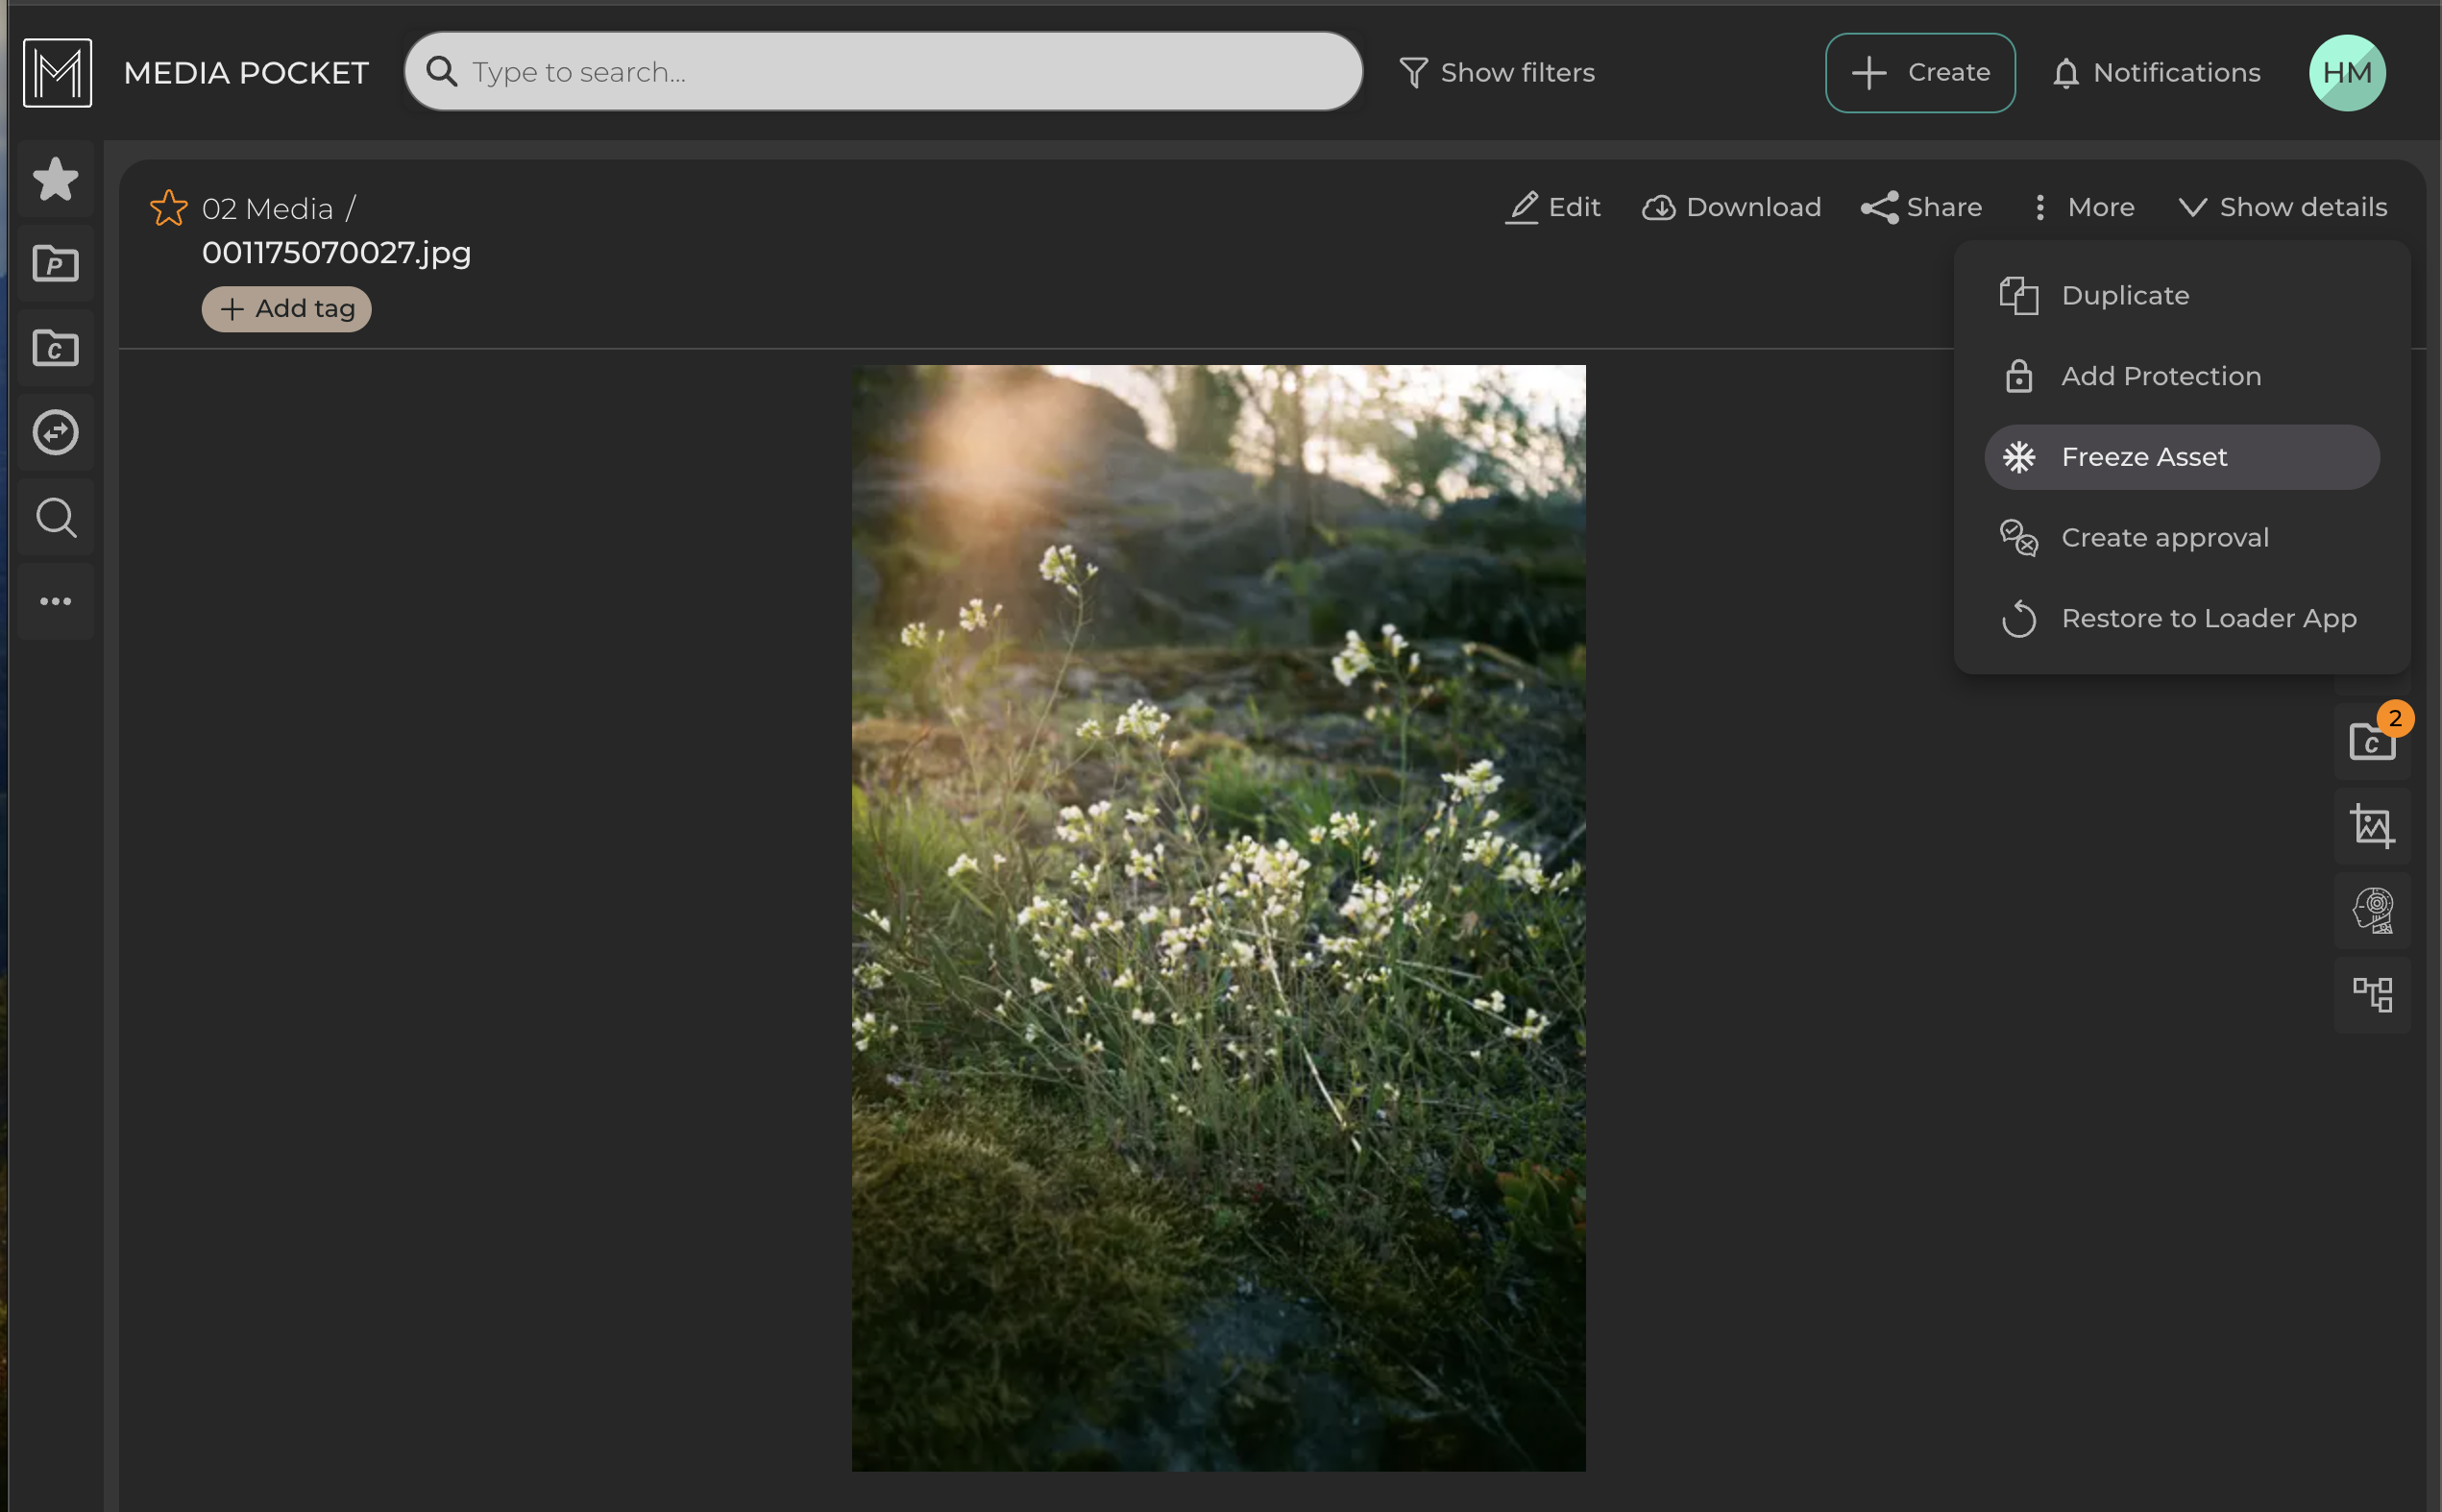The width and height of the screenshot is (2442, 1512).
Task: Click the favorites star in left sidebar
Action: click(55, 180)
